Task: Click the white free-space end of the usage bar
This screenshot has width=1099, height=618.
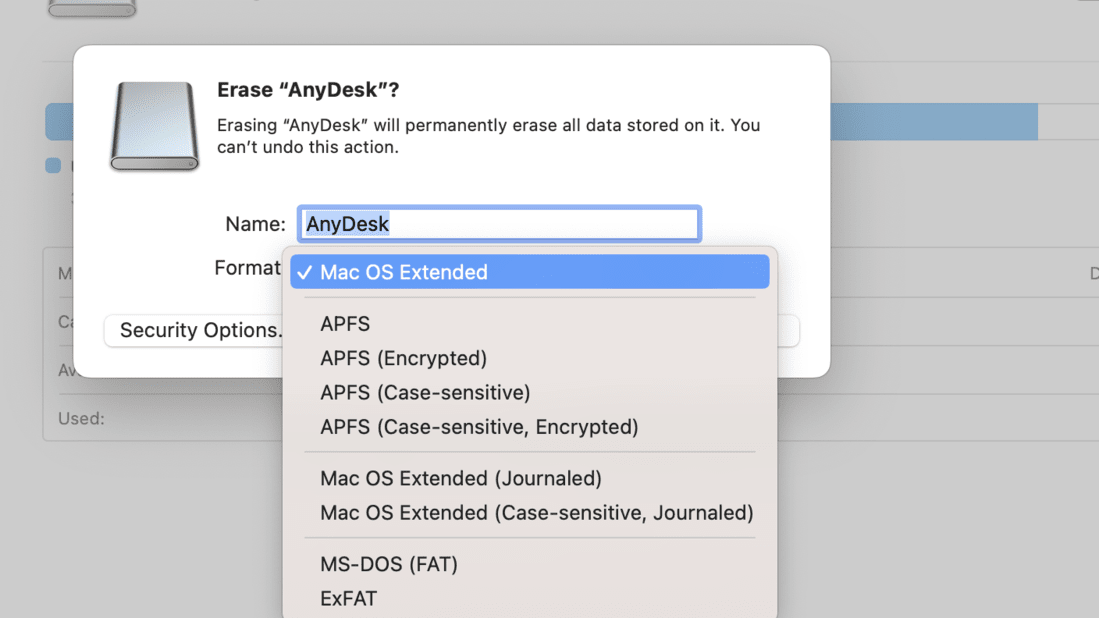Action: (1067, 123)
